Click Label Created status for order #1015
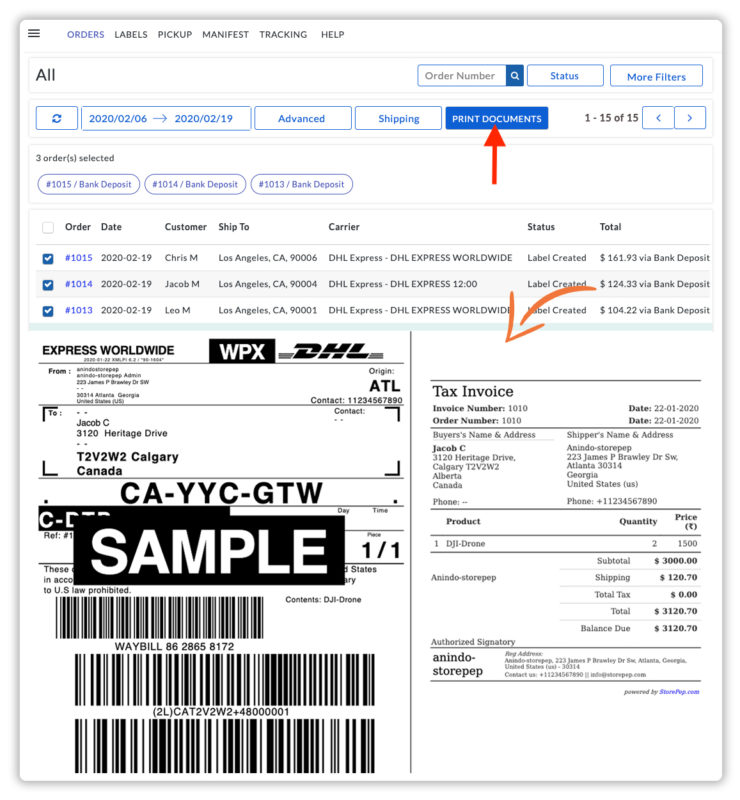The height and width of the screenshot is (800, 740). (x=557, y=258)
